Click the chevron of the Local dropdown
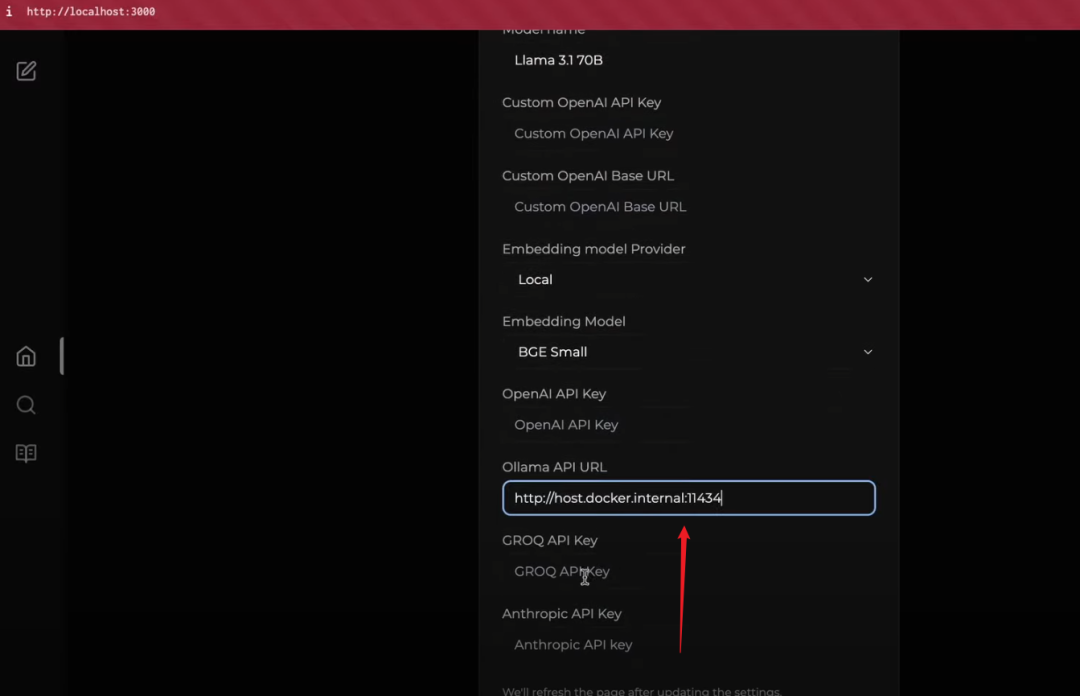This screenshot has width=1080, height=696. [867, 280]
